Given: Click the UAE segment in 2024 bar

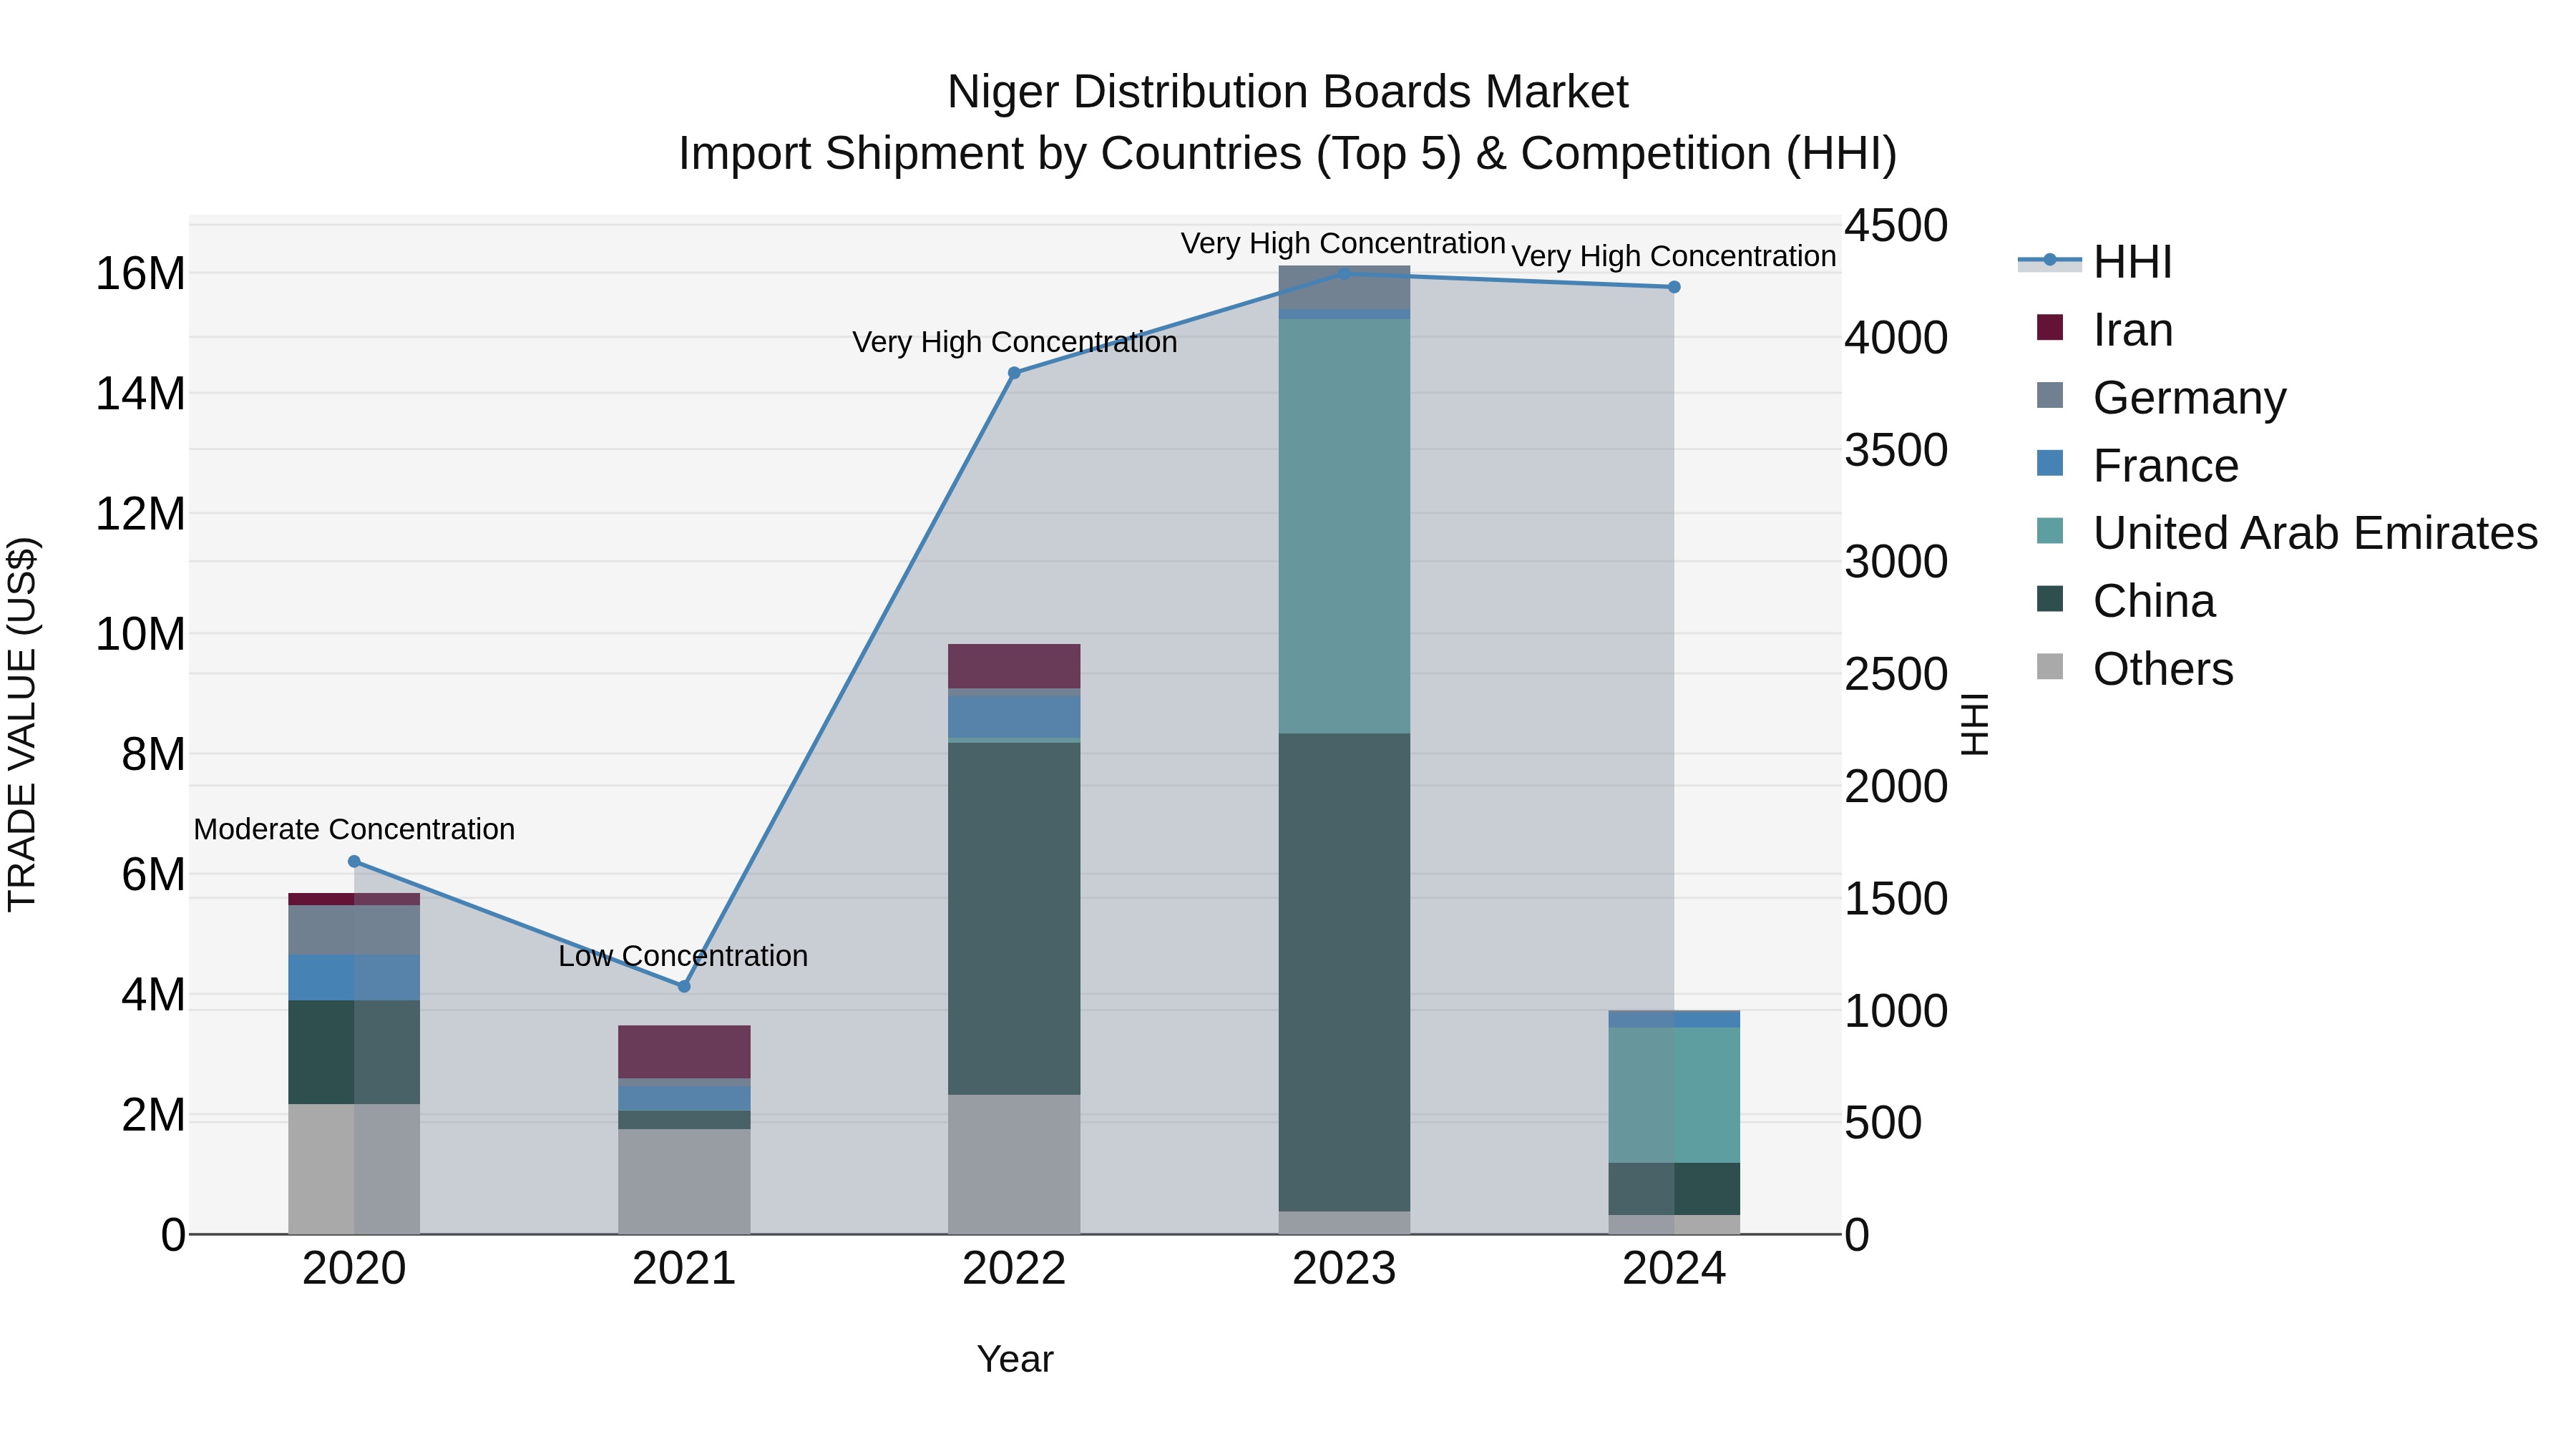Looking at the screenshot, I should [1674, 1095].
